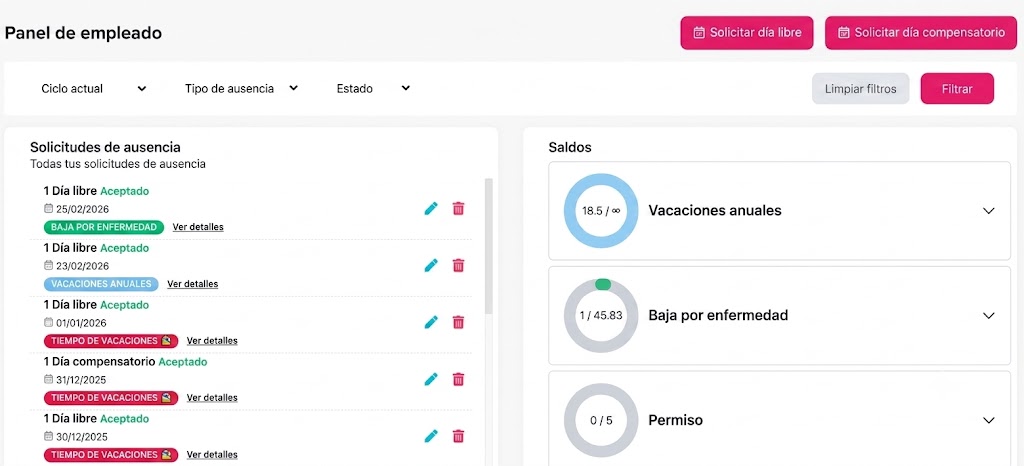Image resolution: width=1024 pixels, height=466 pixels.
Task: Delete the 25/02/2026 absence request
Action: tap(458, 209)
